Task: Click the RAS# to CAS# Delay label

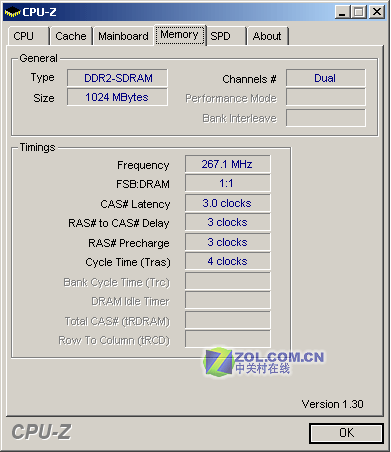Action: pos(119,223)
